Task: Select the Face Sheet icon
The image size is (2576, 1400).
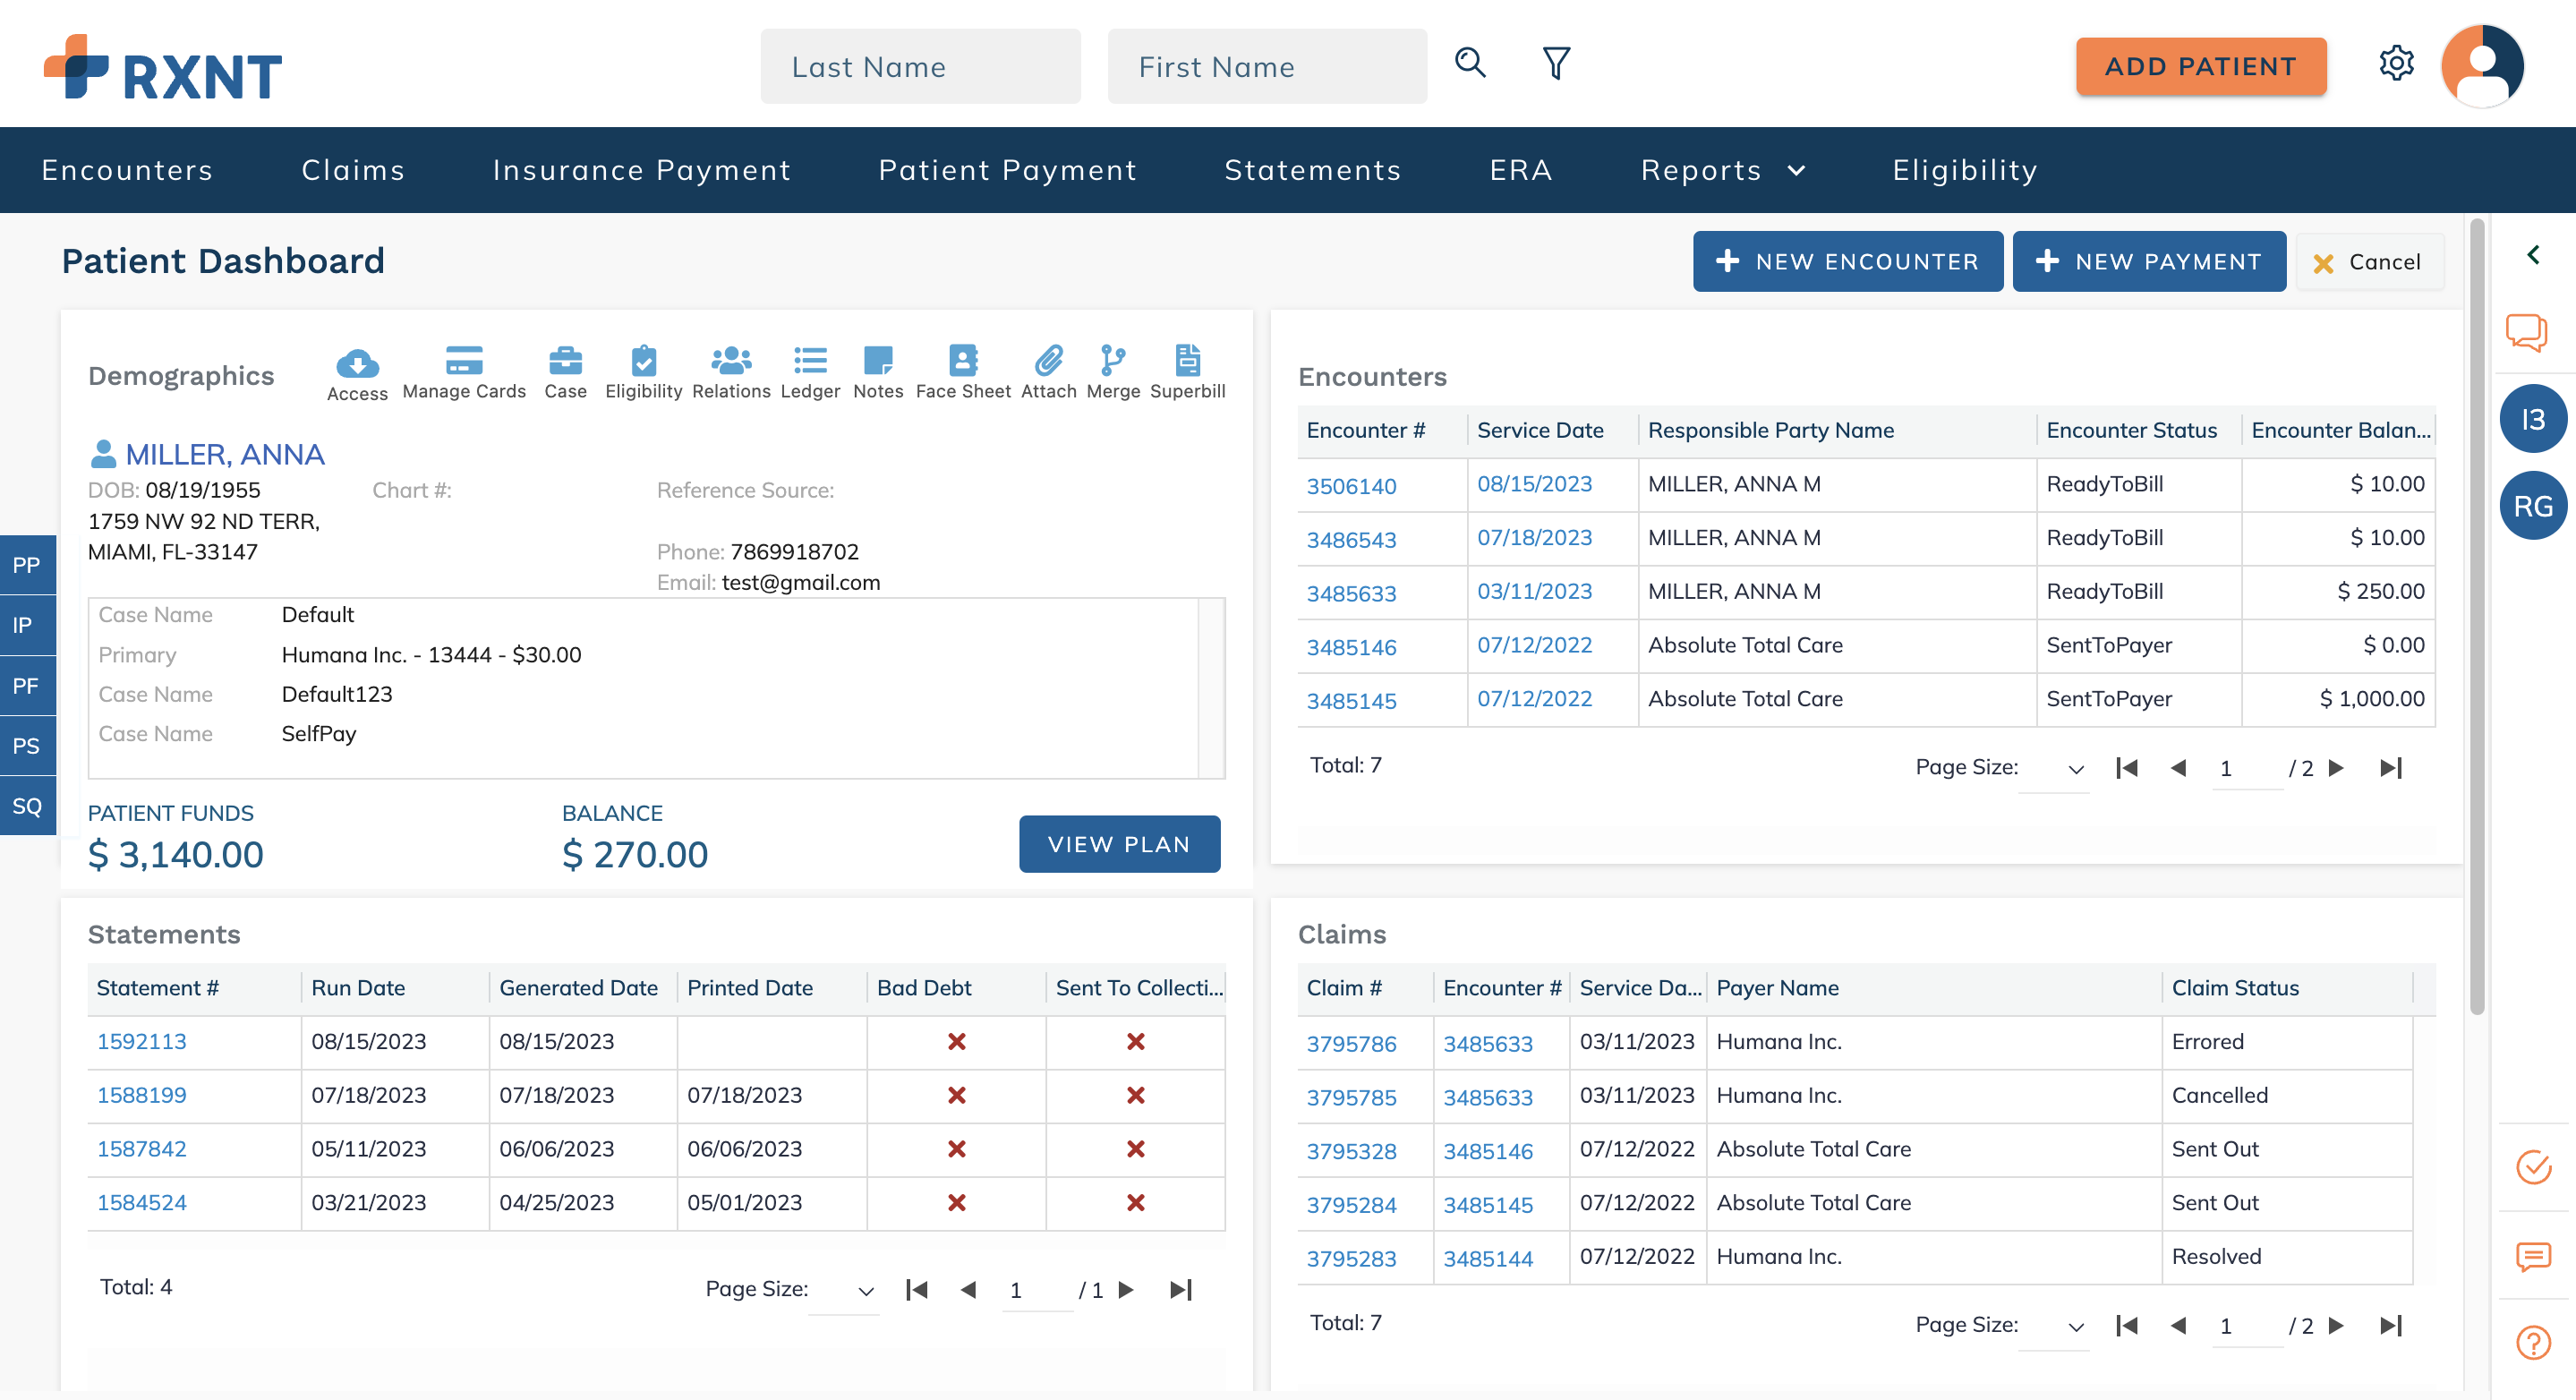Action: click(x=962, y=362)
